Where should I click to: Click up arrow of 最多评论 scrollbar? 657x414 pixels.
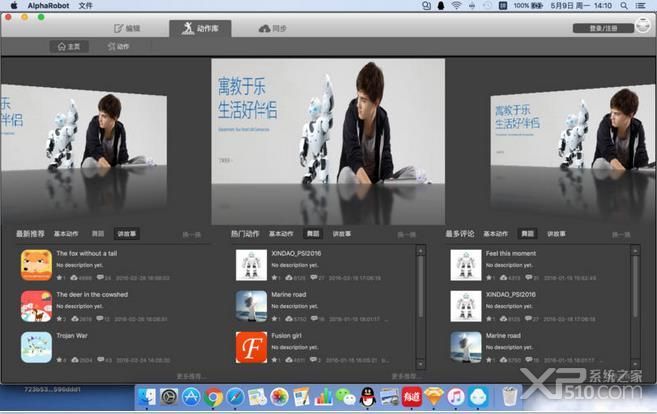click(x=636, y=251)
